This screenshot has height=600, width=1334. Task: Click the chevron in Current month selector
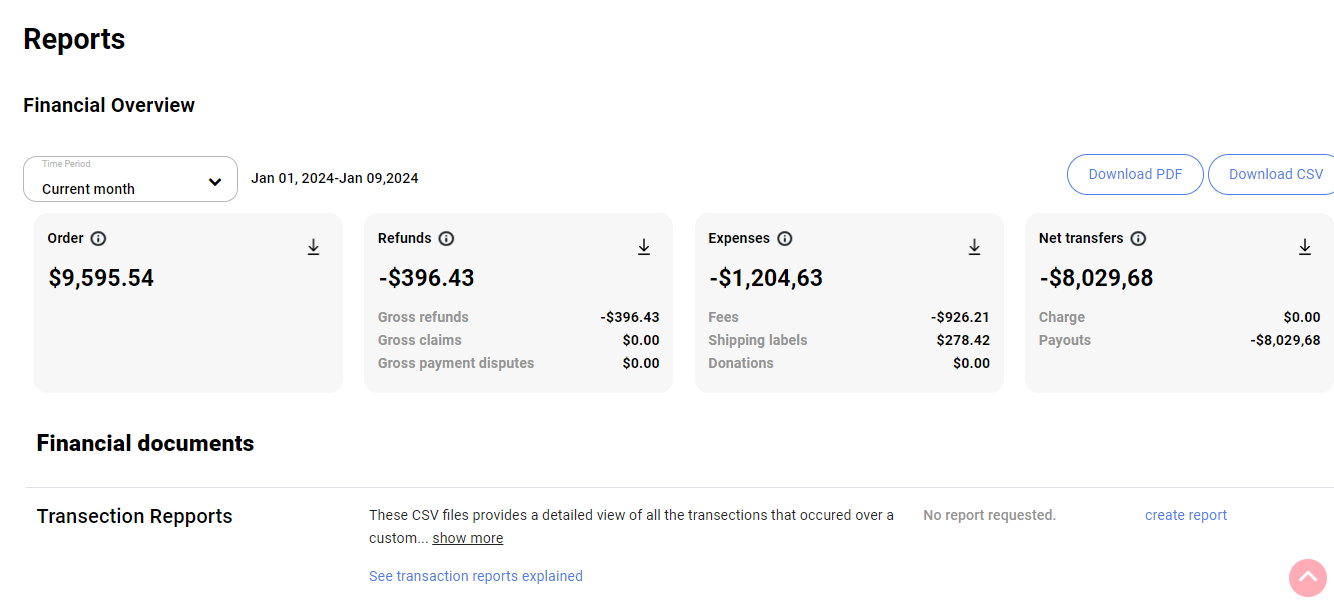tap(215, 182)
